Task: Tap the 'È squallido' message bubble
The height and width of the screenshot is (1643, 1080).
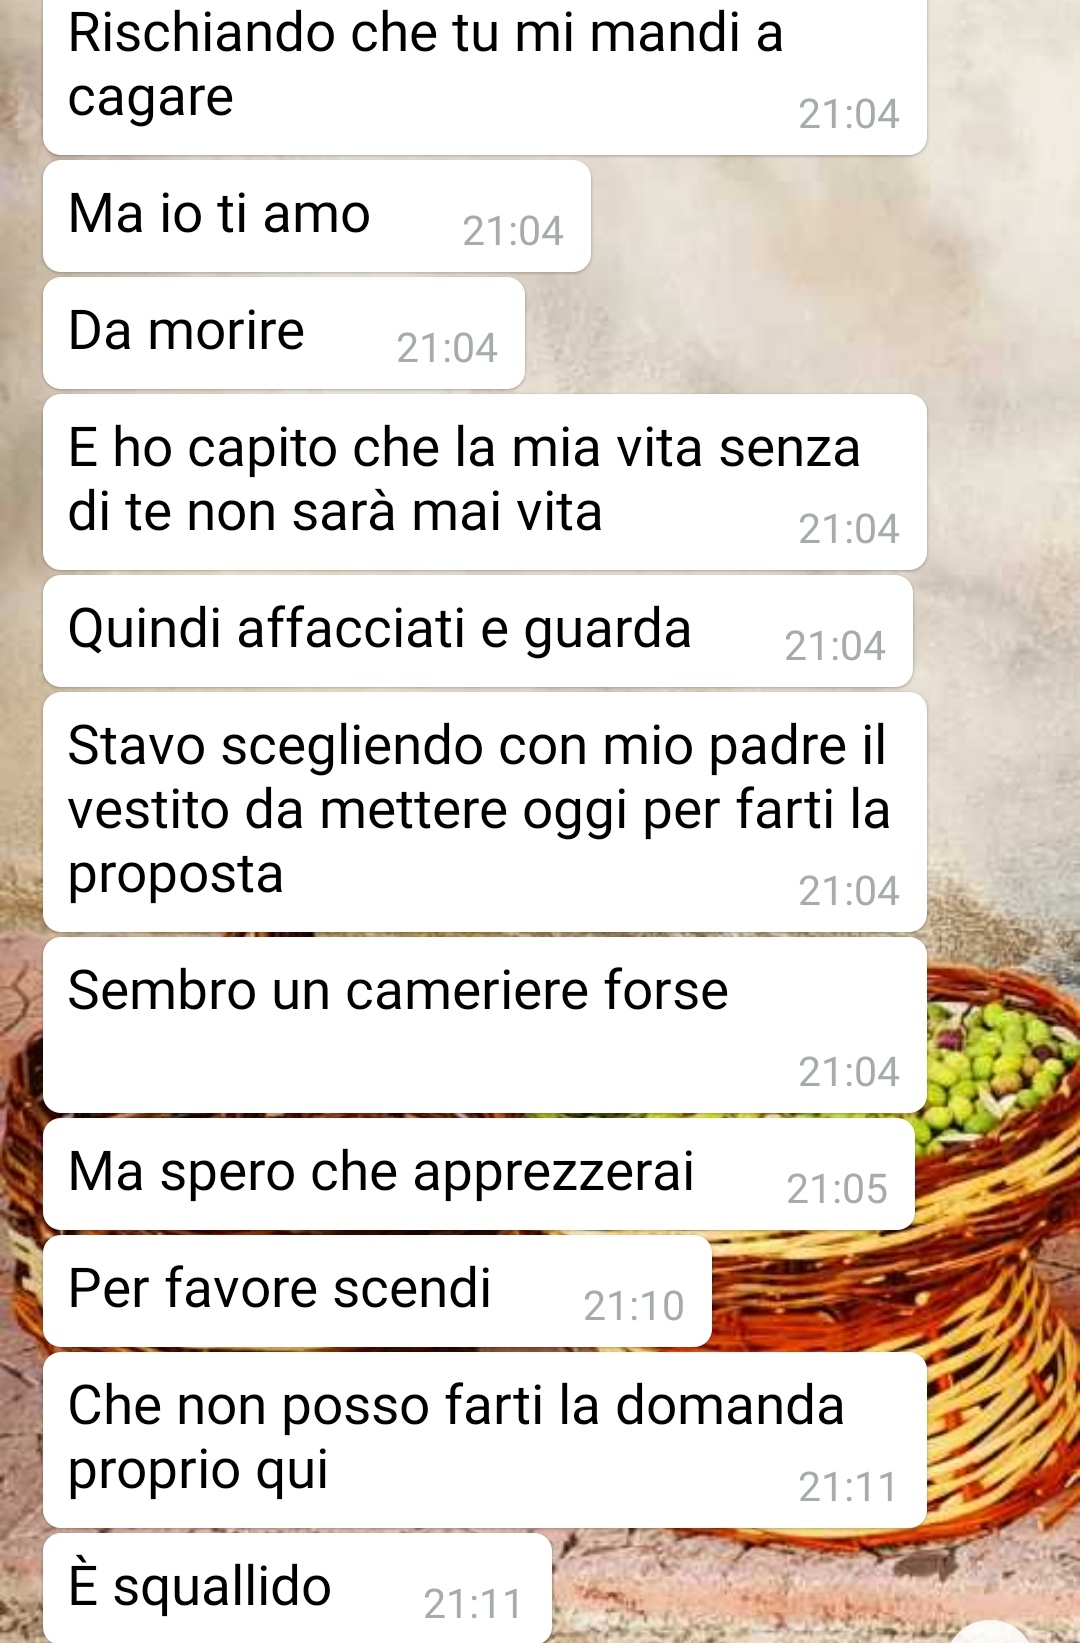Action: click(297, 1588)
